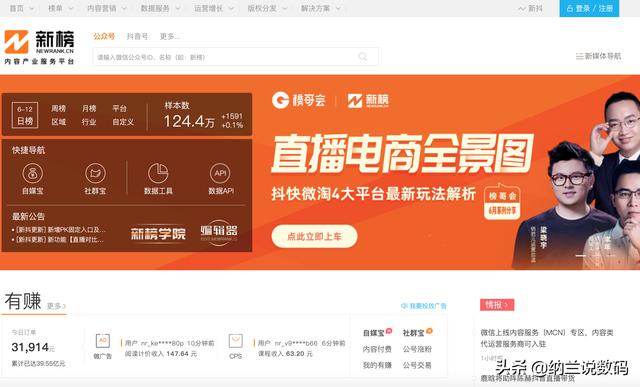Click the WeChat ID search input field

[x=235, y=57]
